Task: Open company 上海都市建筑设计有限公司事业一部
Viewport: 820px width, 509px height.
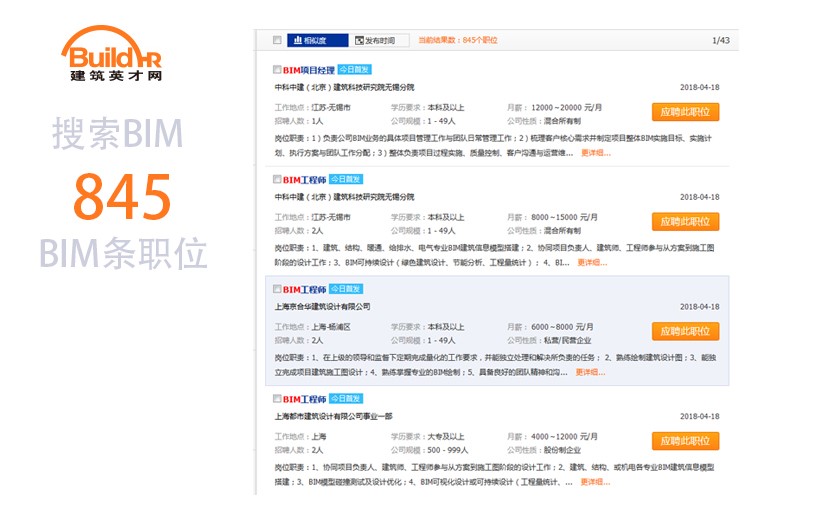Action: [x=333, y=416]
